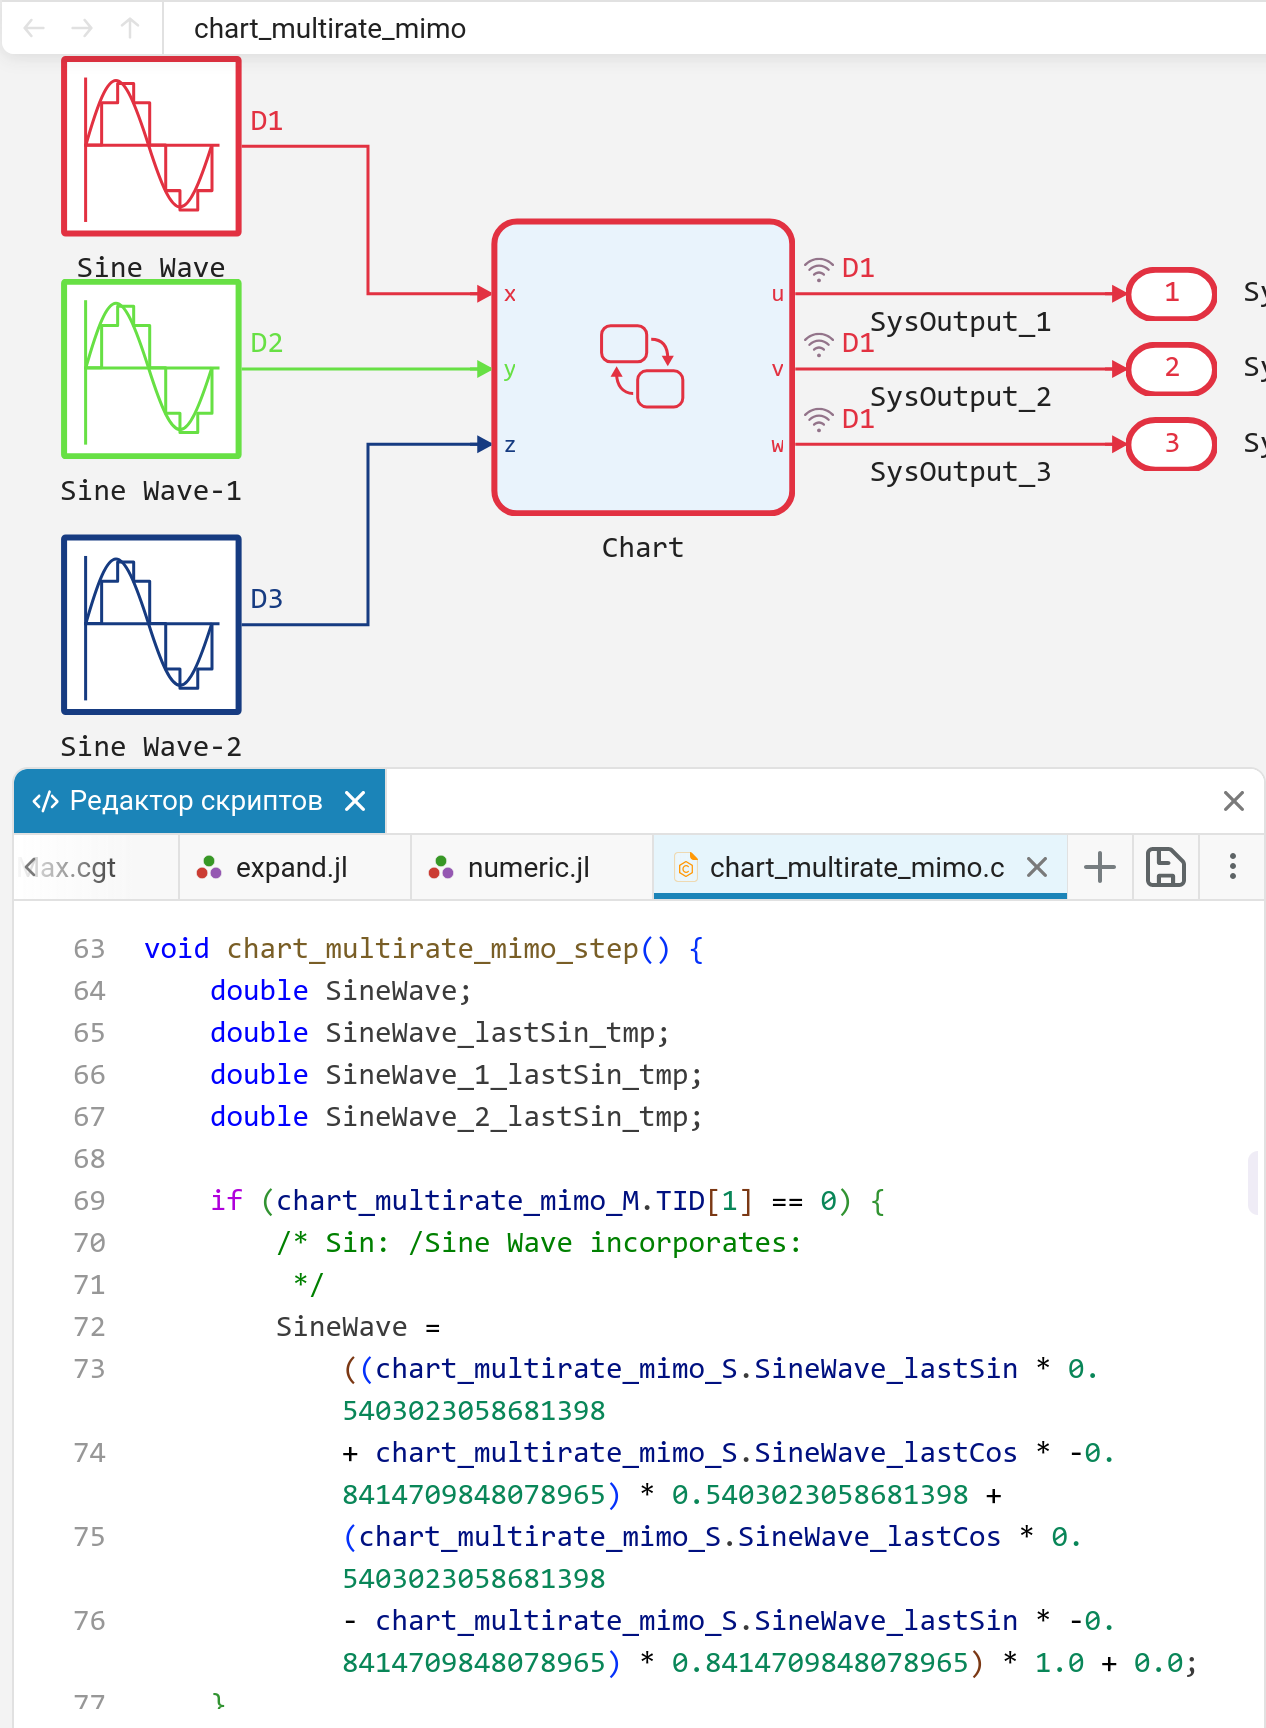Click the Sine Wave-2 block label
This screenshot has height=1728, width=1266.
[x=151, y=747]
